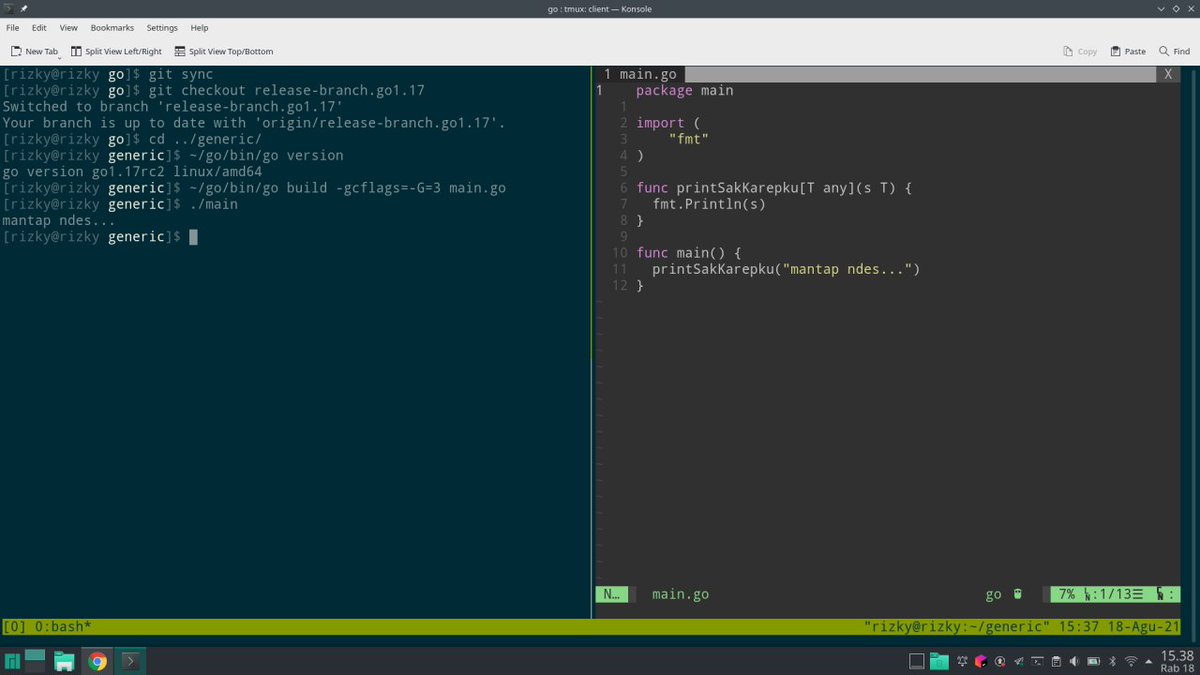Click the Paste toolbar button
Screen dimensions: 1200x675
click(1127, 51)
